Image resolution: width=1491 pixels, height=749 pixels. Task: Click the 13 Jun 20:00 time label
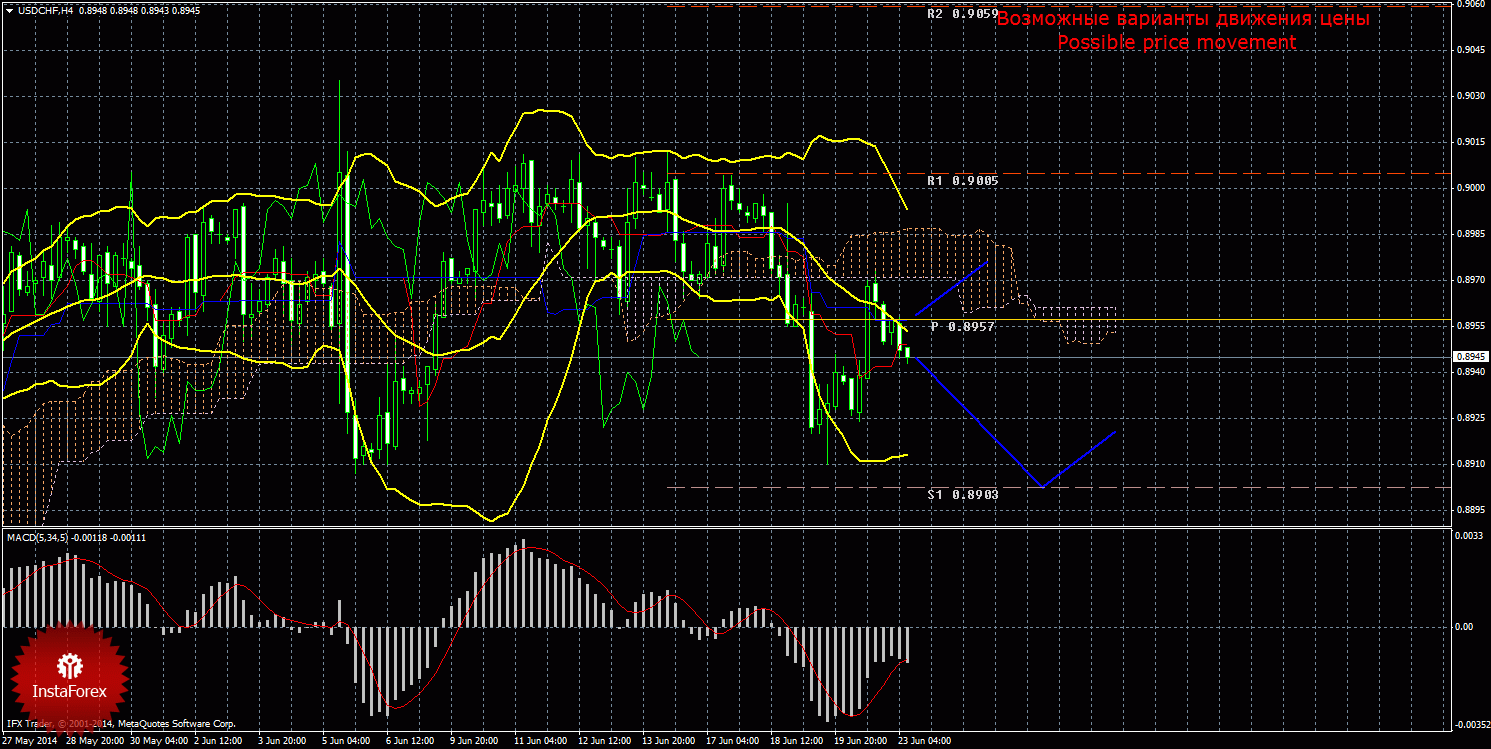(x=669, y=742)
